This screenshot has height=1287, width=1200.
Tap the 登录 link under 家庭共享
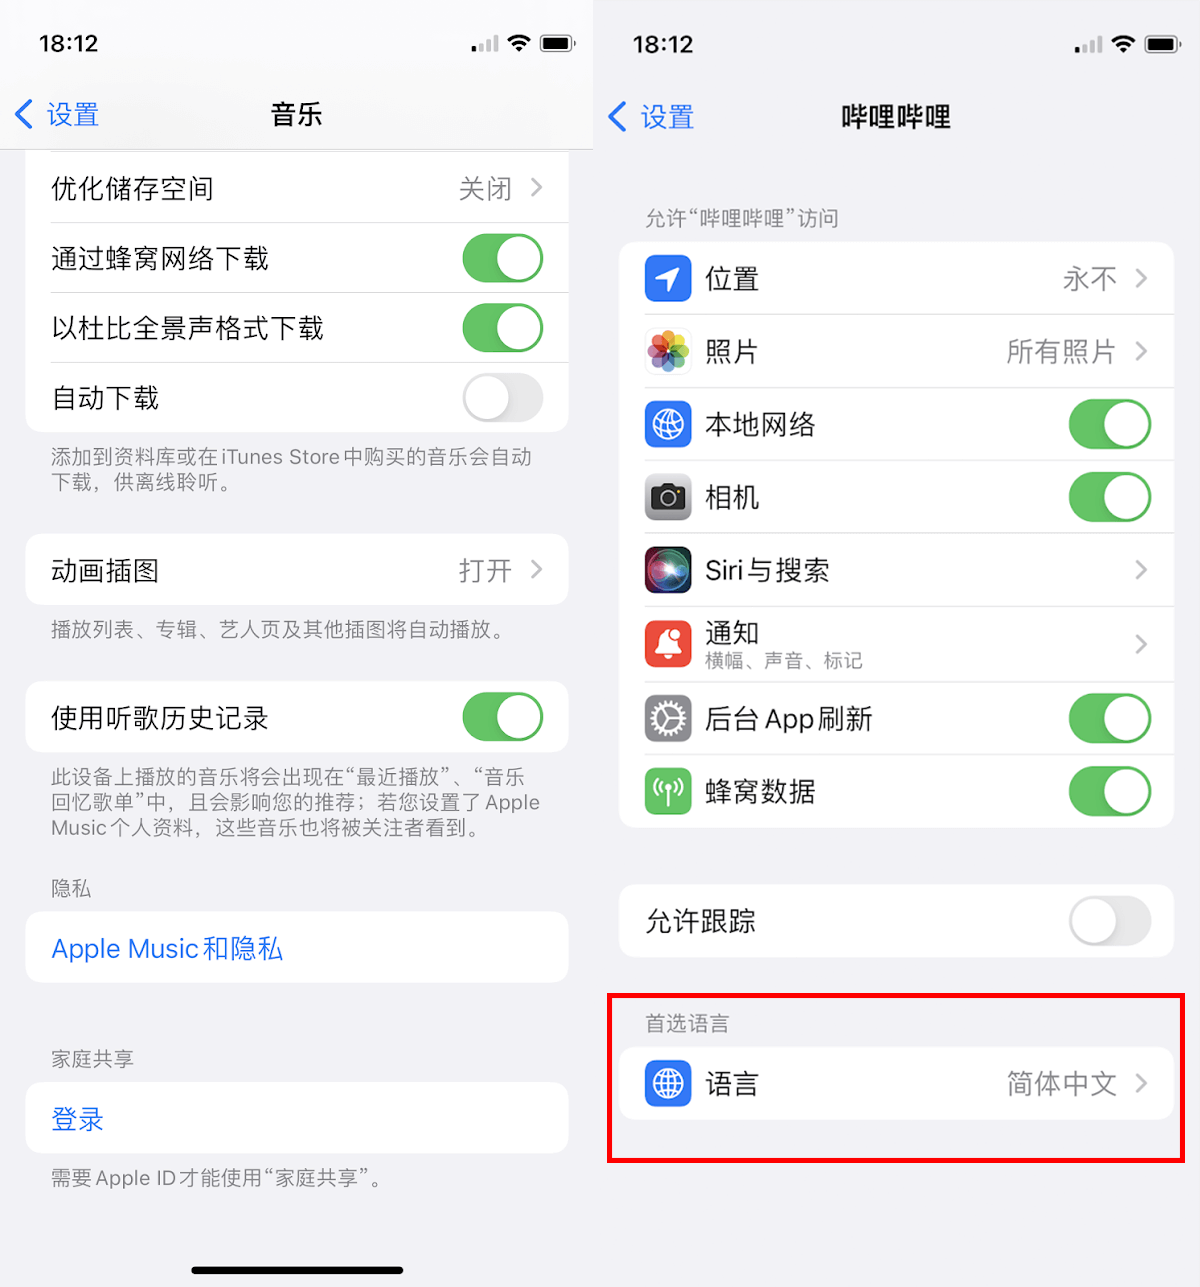[x=78, y=1119]
